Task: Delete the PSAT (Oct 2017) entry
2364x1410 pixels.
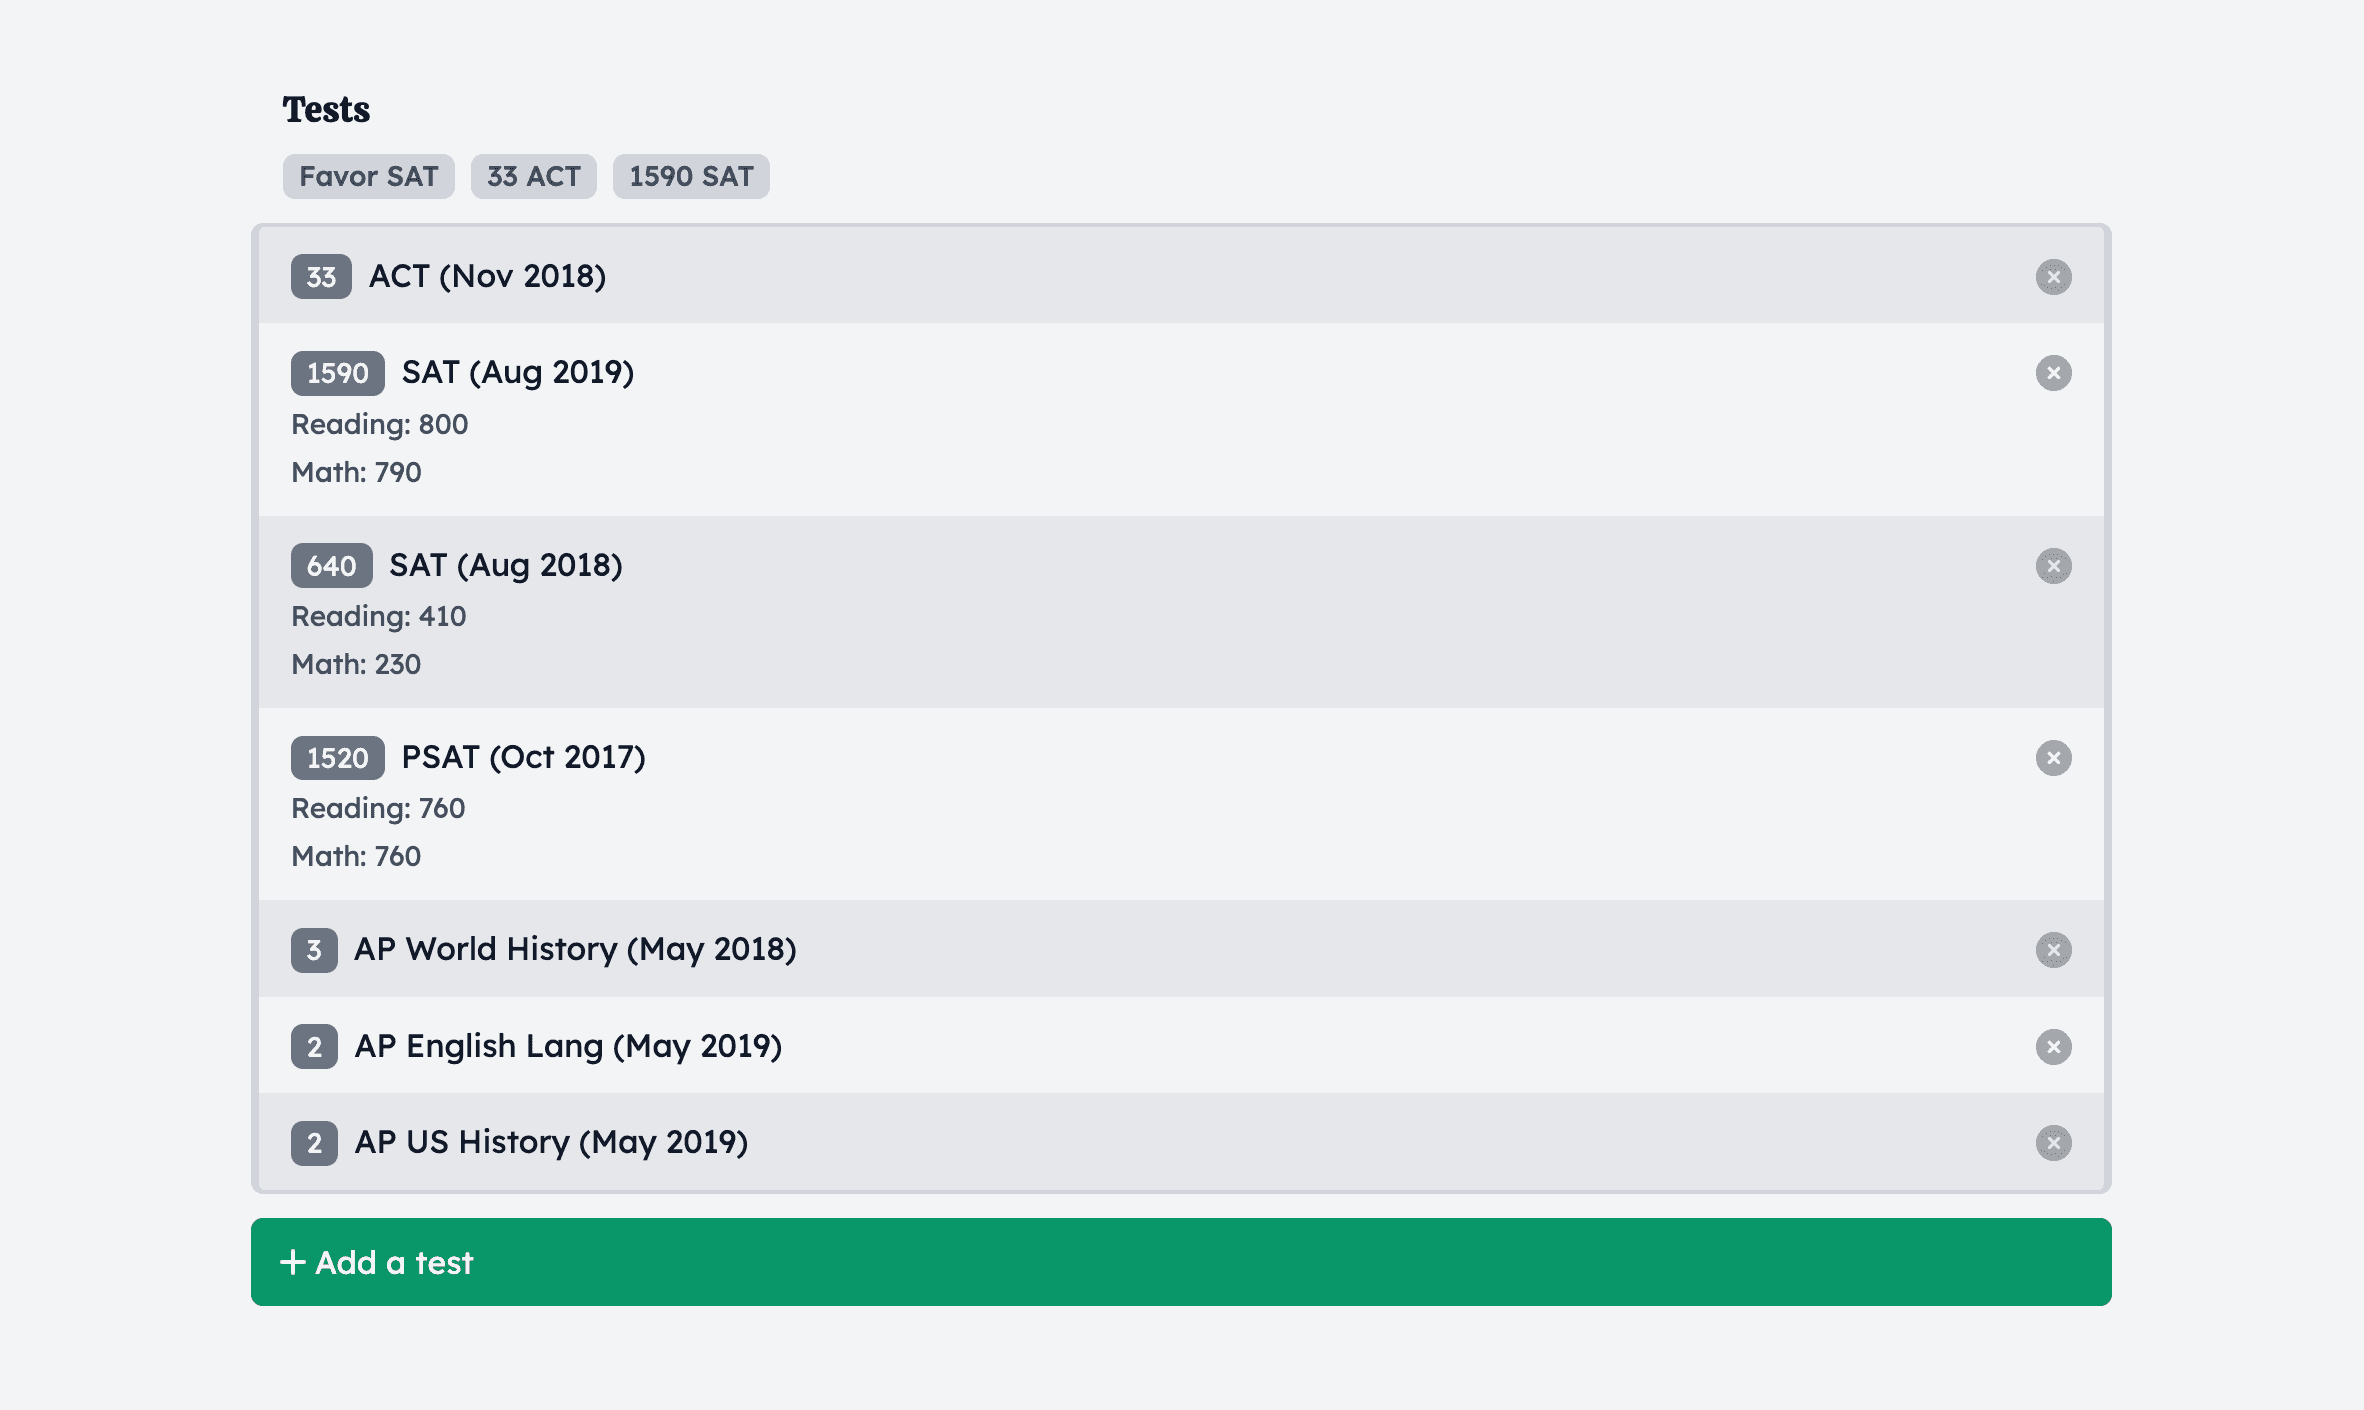Action: 2053,758
